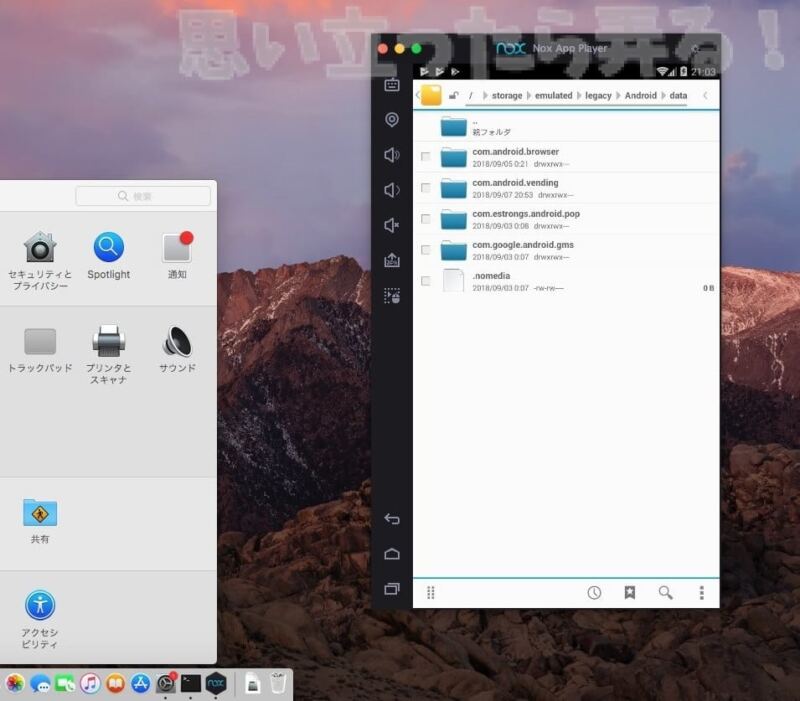This screenshot has height=701, width=800.
Task: Check the com.google.android.gms checkbox
Action: point(426,250)
